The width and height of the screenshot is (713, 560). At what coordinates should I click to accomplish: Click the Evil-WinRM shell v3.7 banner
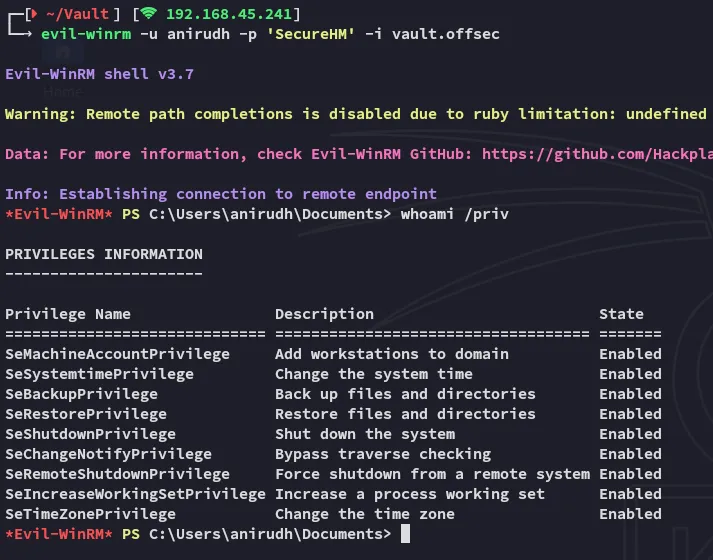tap(100, 74)
